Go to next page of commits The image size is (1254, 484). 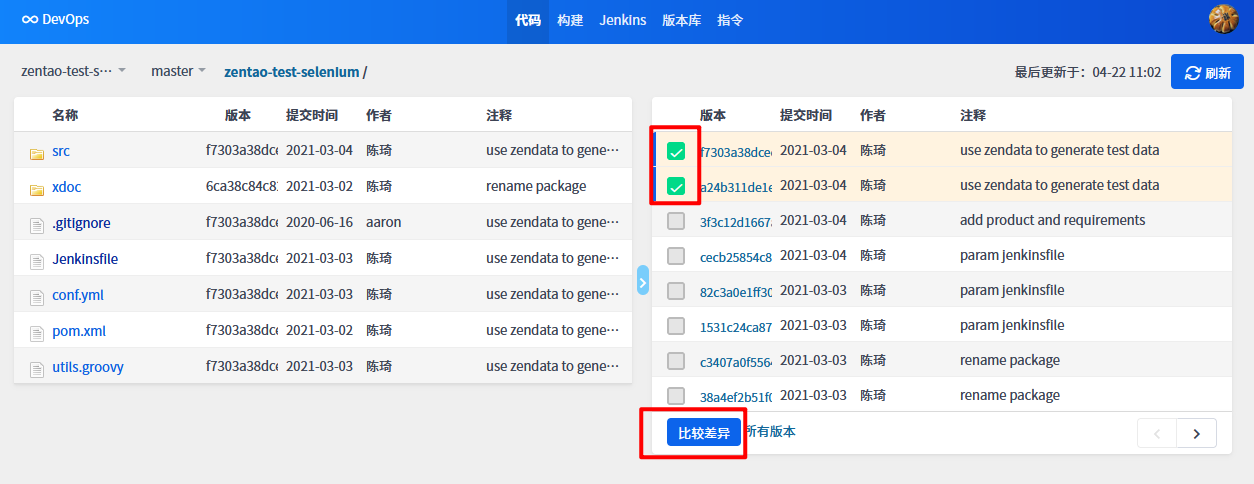point(1196,433)
